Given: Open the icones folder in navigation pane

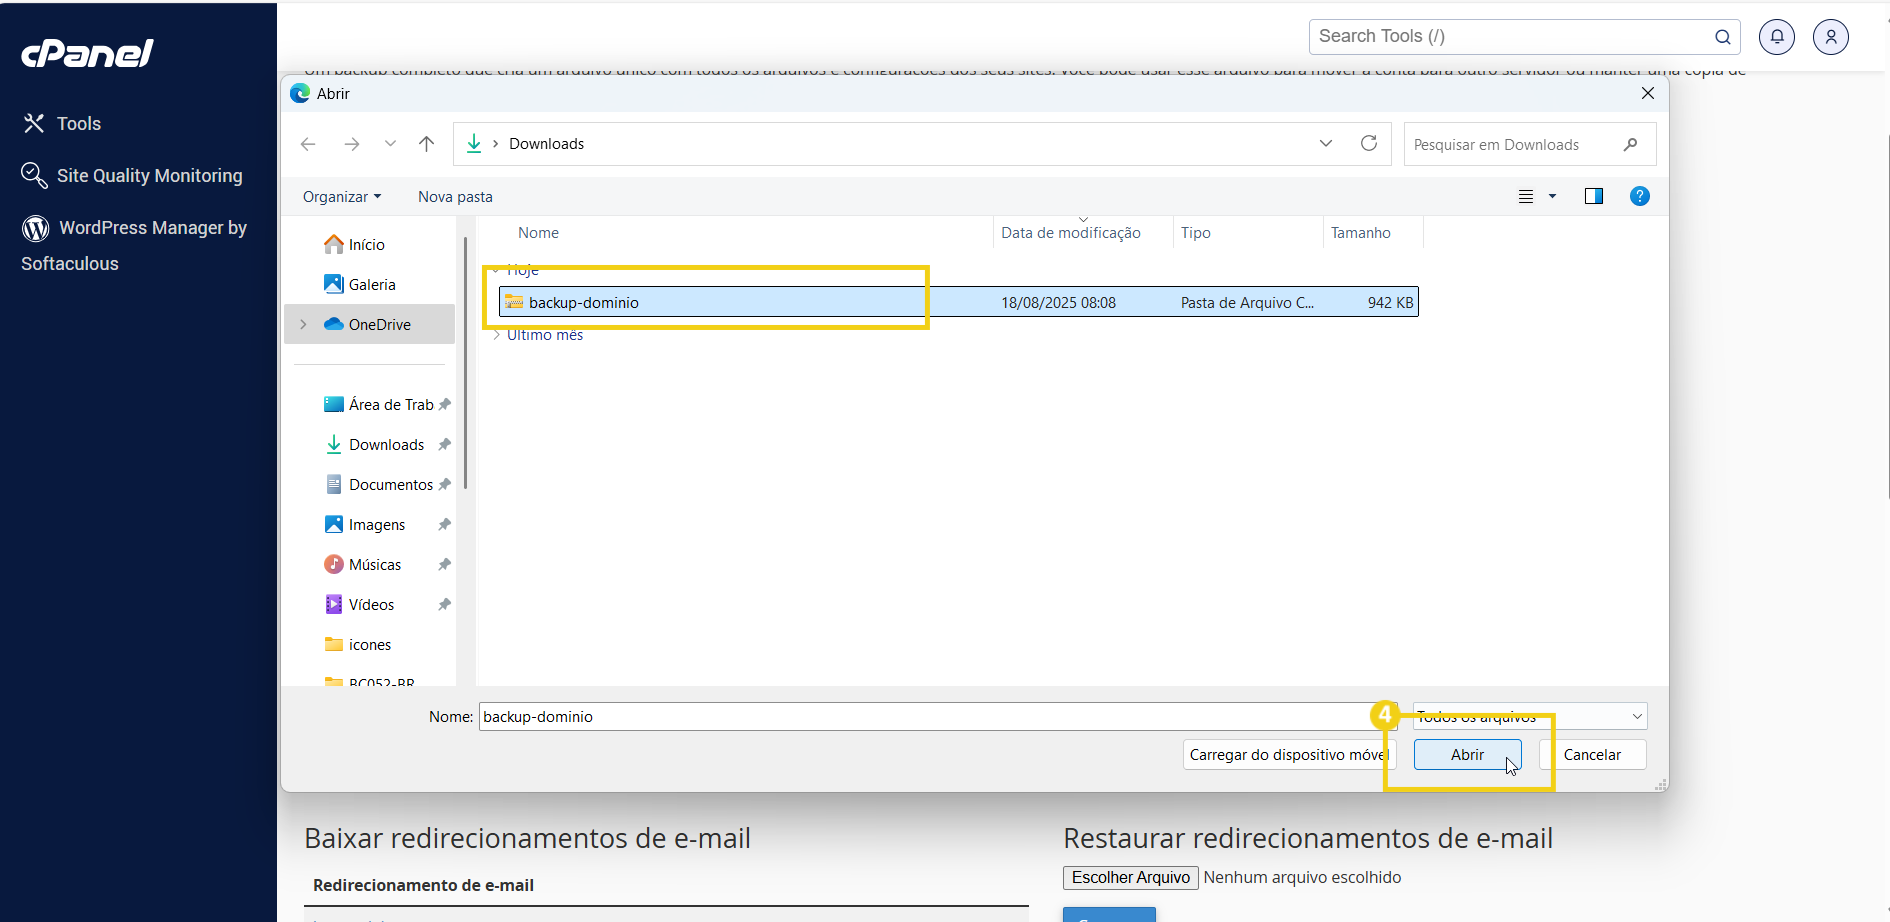Looking at the screenshot, I should (358, 644).
